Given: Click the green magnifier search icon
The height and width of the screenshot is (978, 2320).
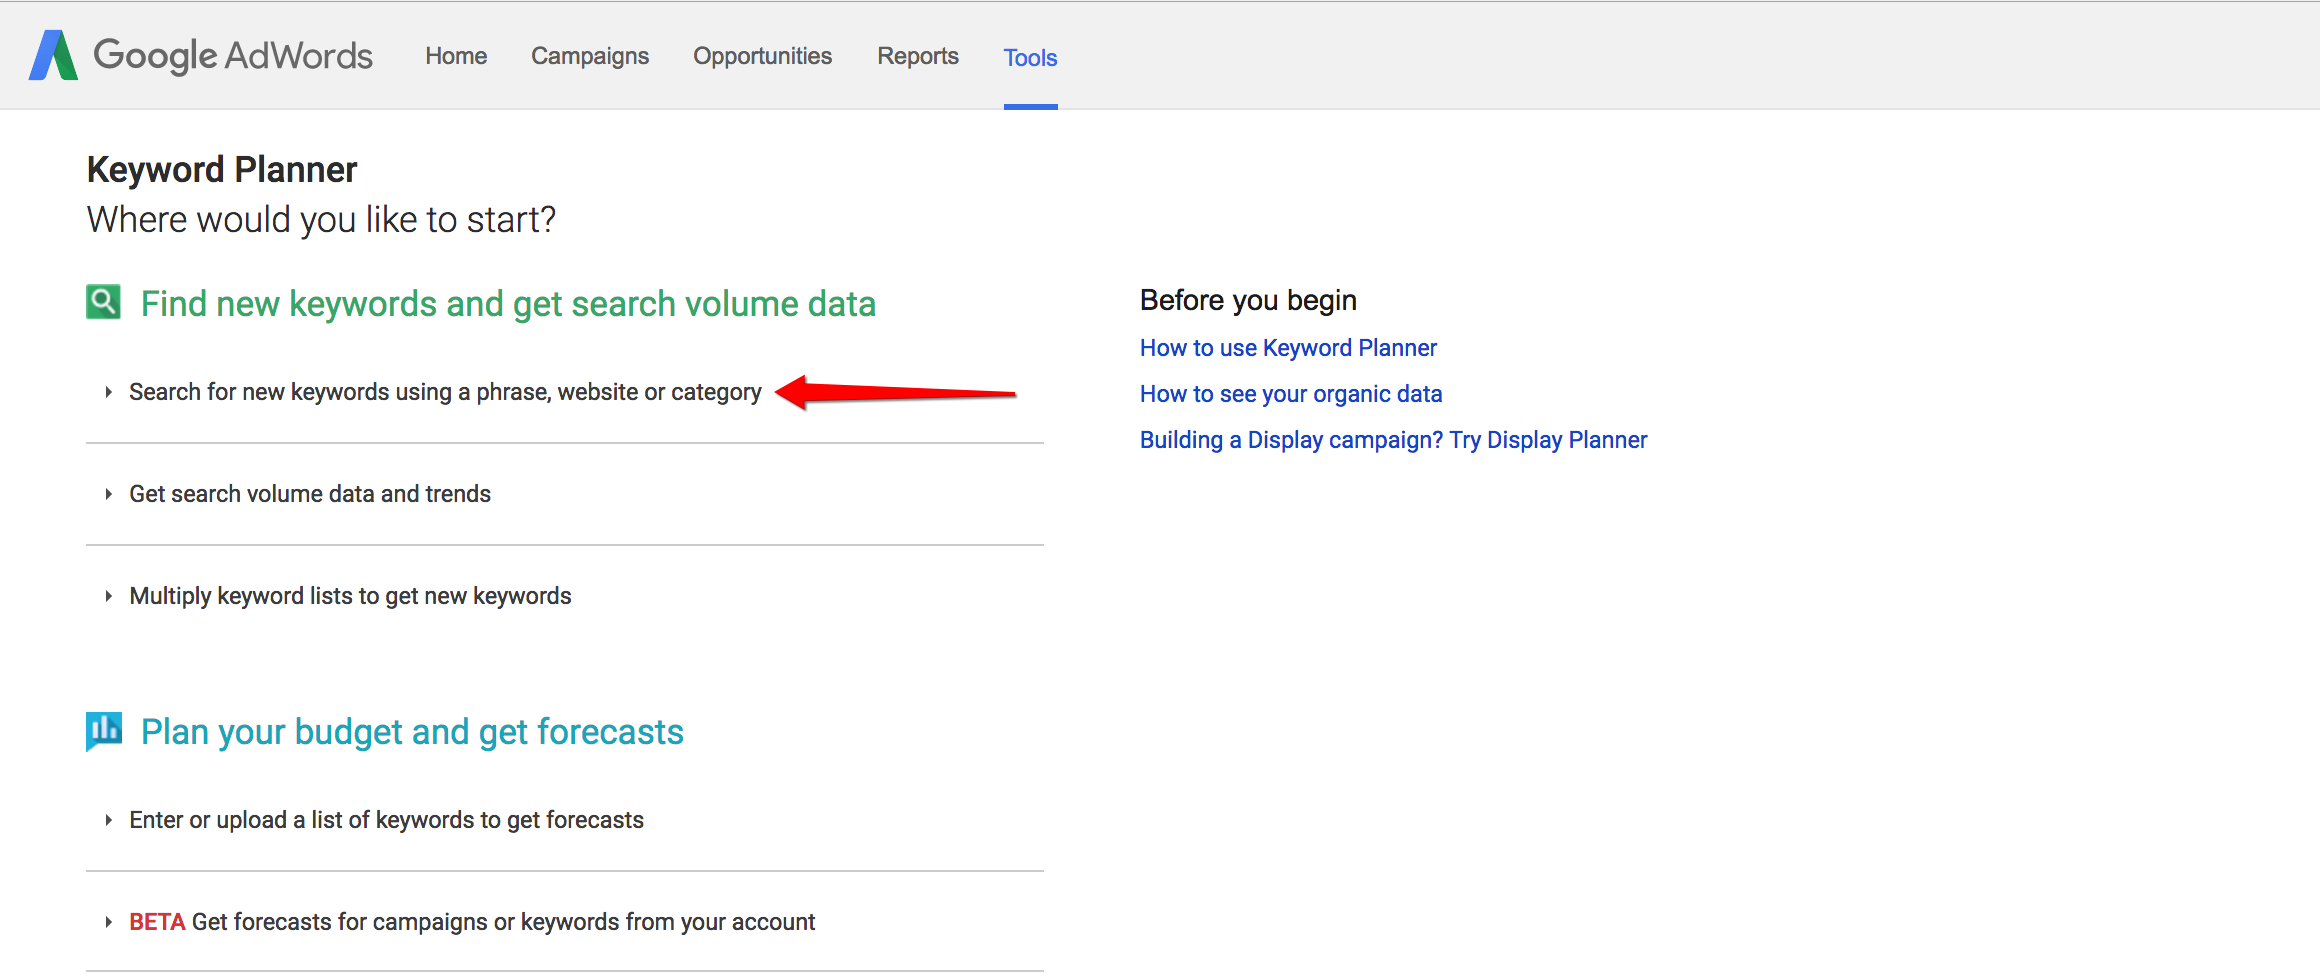Looking at the screenshot, I should tap(103, 302).
